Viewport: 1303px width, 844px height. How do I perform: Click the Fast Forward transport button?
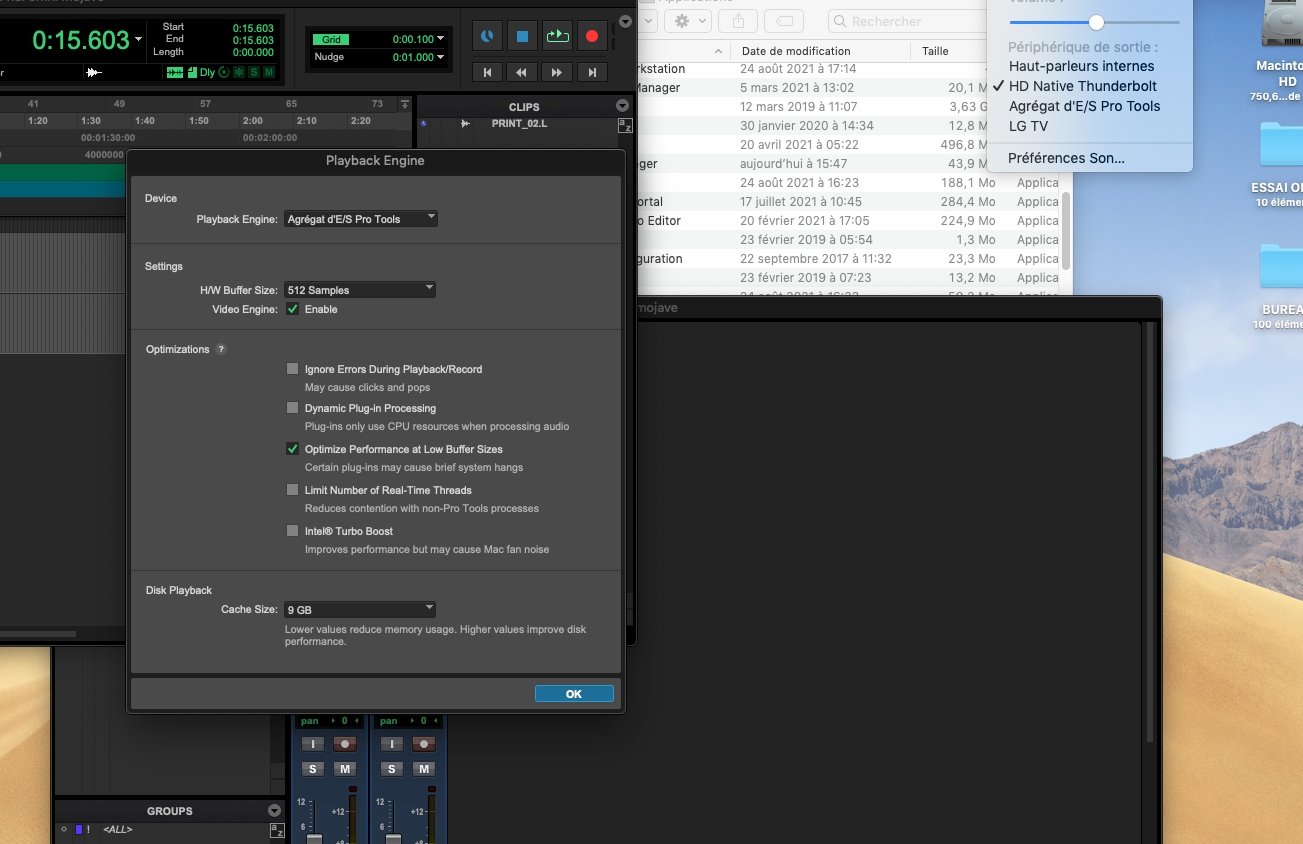pyautogui.click(x=557, y=72)
